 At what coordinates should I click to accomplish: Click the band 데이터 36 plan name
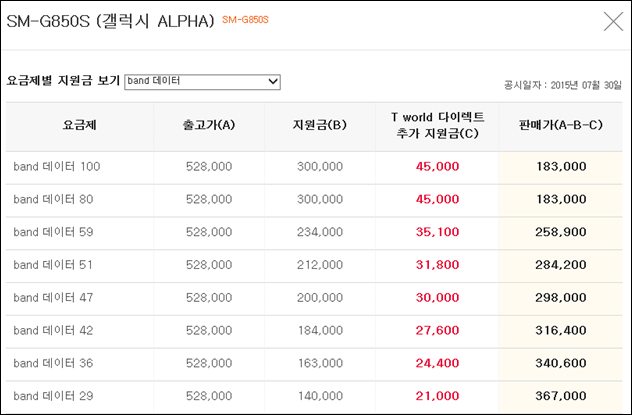point(53,363)
